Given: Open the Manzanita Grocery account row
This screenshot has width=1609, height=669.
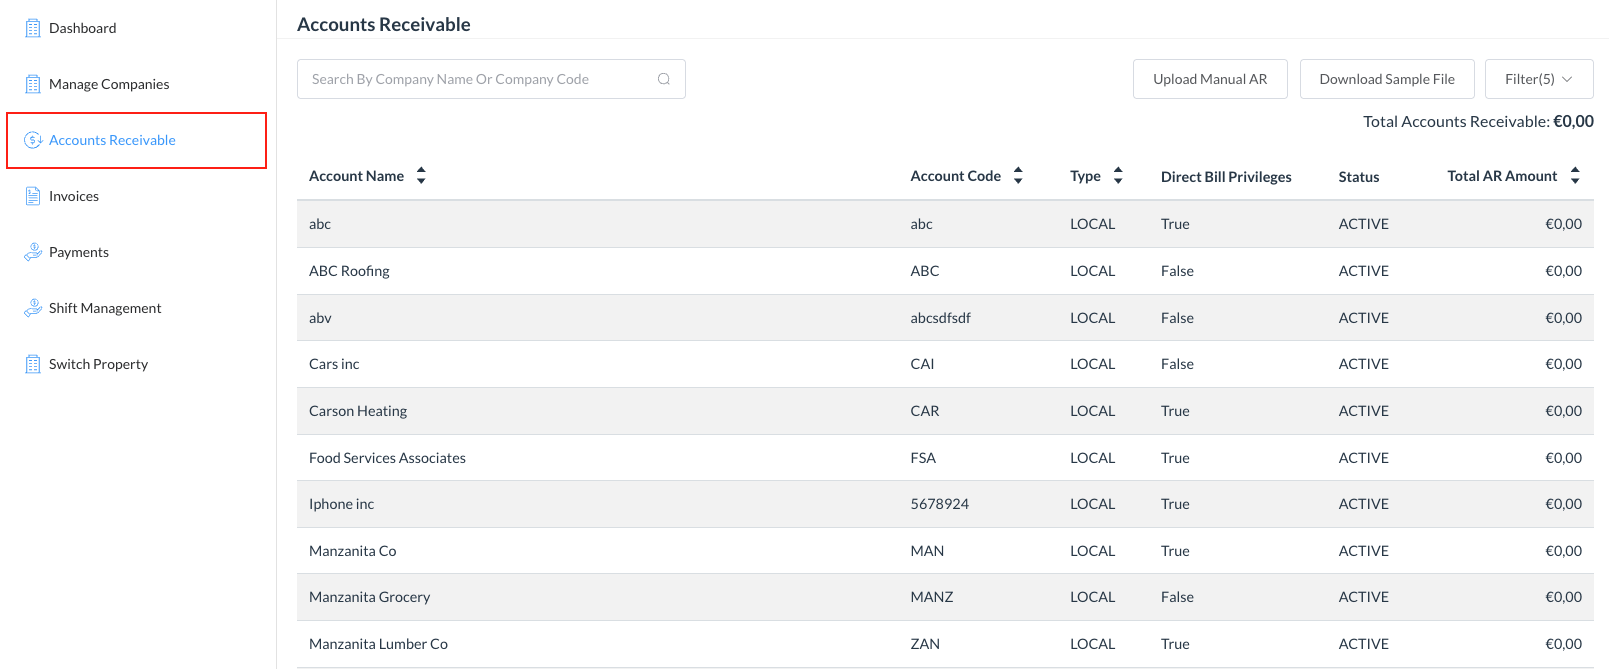Looking at the screenshot, I should click(369, 597).
